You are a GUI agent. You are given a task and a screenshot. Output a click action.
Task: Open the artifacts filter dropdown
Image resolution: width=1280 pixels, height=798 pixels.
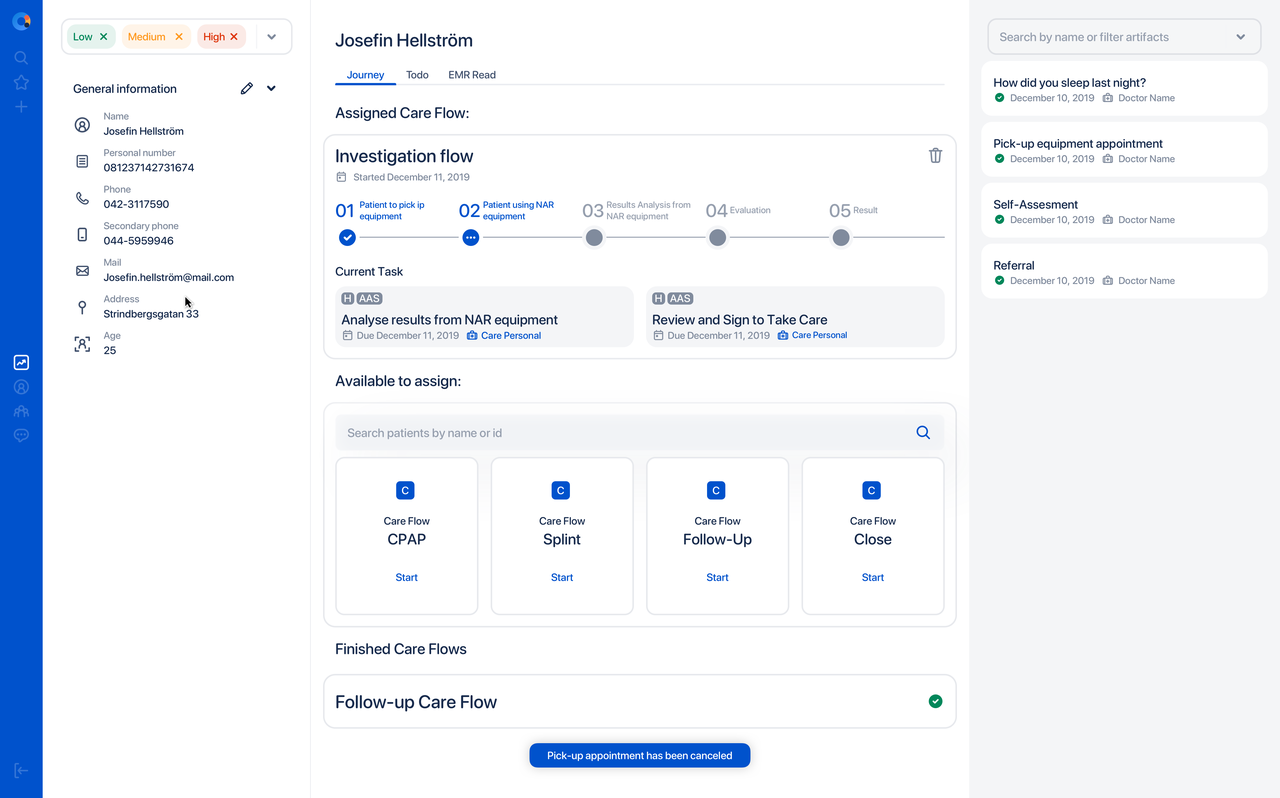(x=1240, y=37)
